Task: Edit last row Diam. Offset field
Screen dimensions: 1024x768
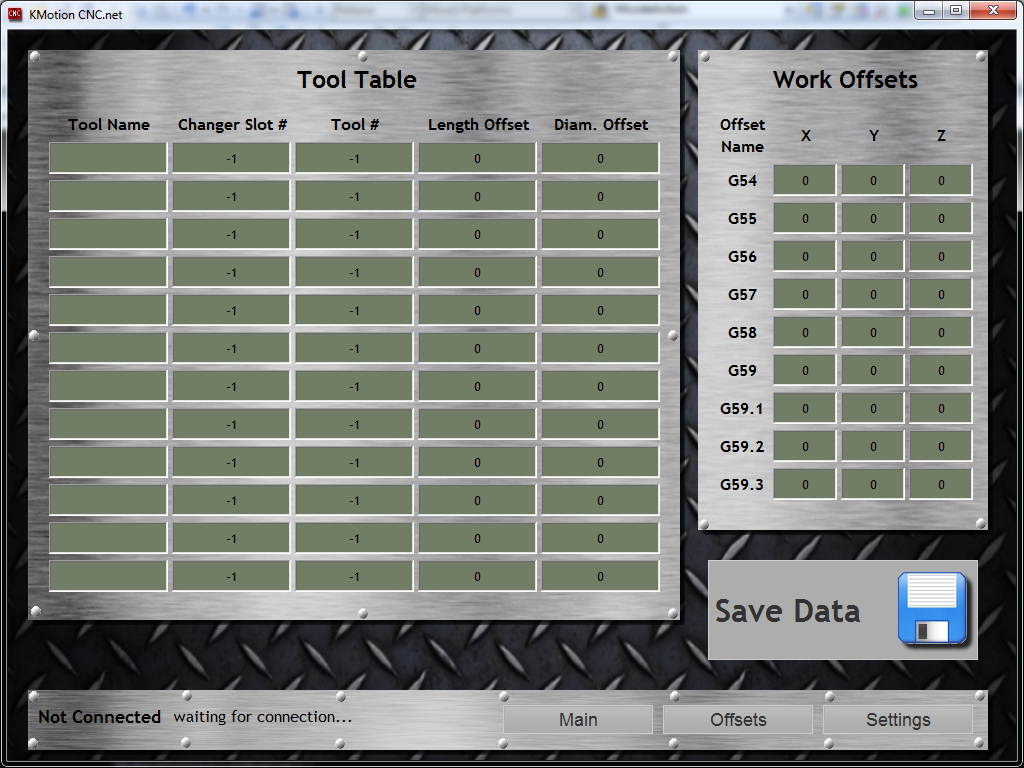Action: pyautogui.click(x=600, y=576)
